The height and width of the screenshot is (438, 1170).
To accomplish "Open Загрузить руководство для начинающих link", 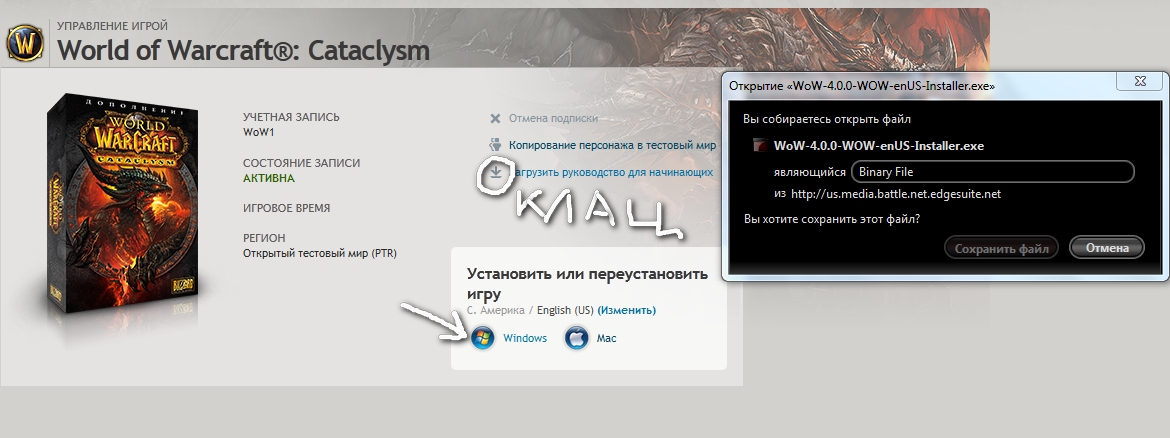I will coord(611,172).
